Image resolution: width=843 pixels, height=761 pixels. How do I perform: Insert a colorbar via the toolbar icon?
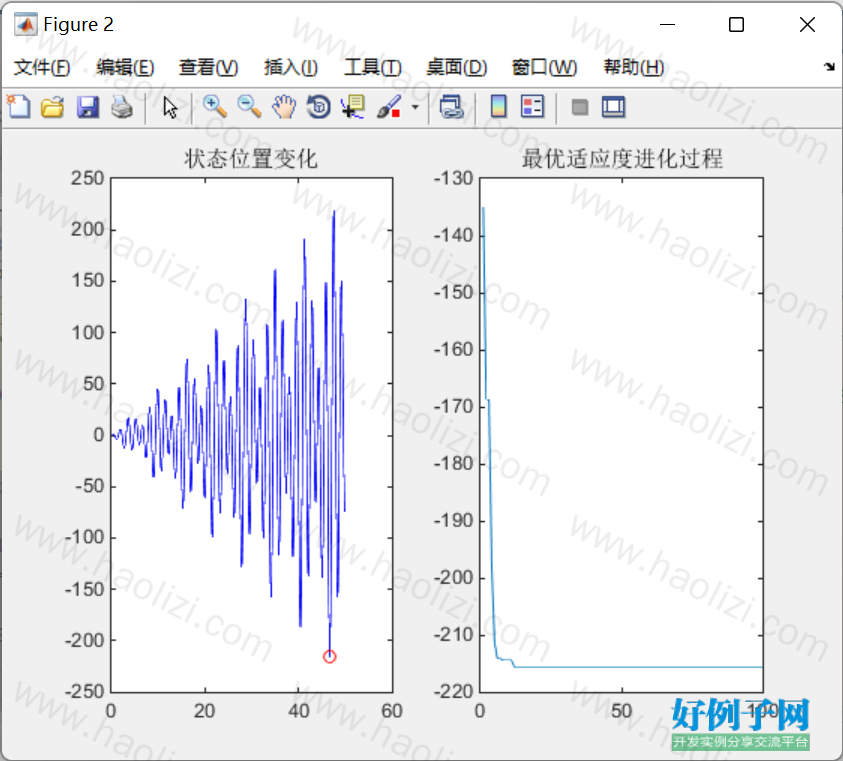pos(498,106)
